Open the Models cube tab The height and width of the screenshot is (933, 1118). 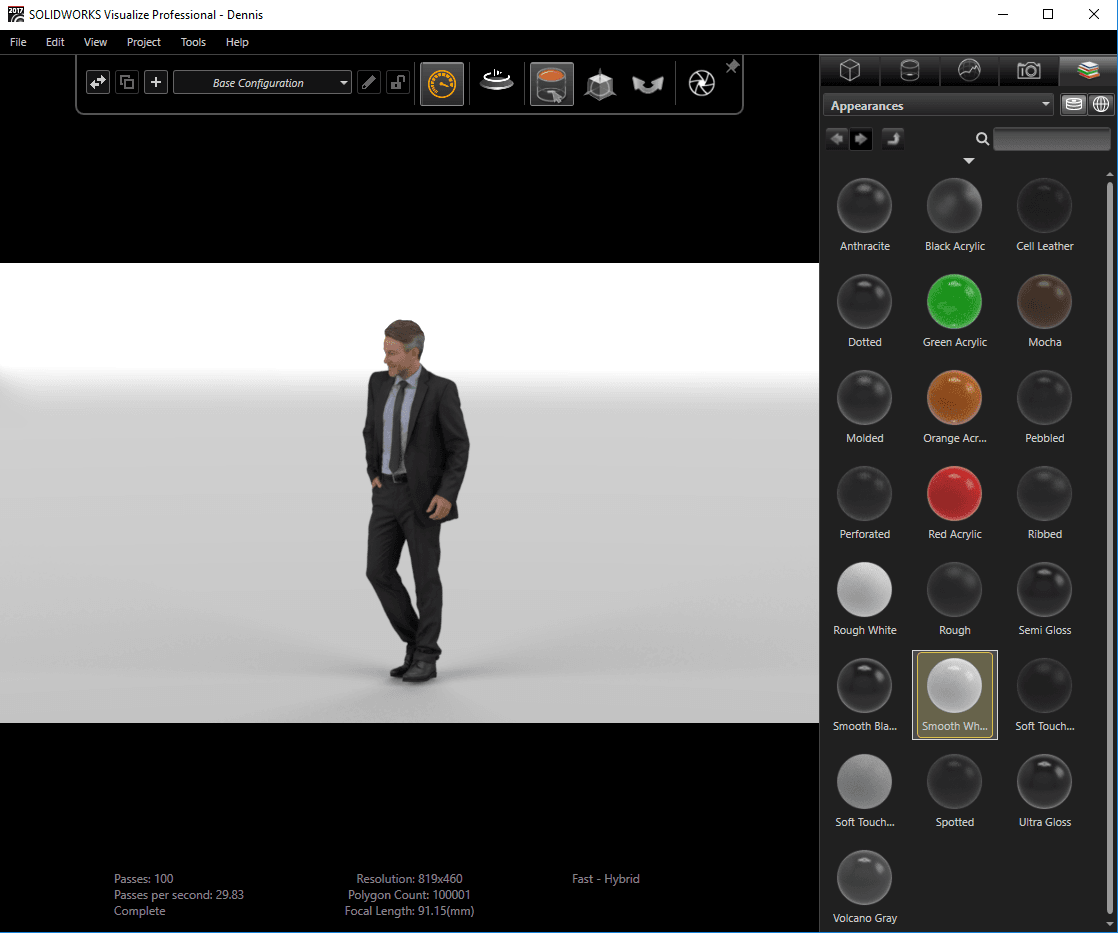coord(849,71)
